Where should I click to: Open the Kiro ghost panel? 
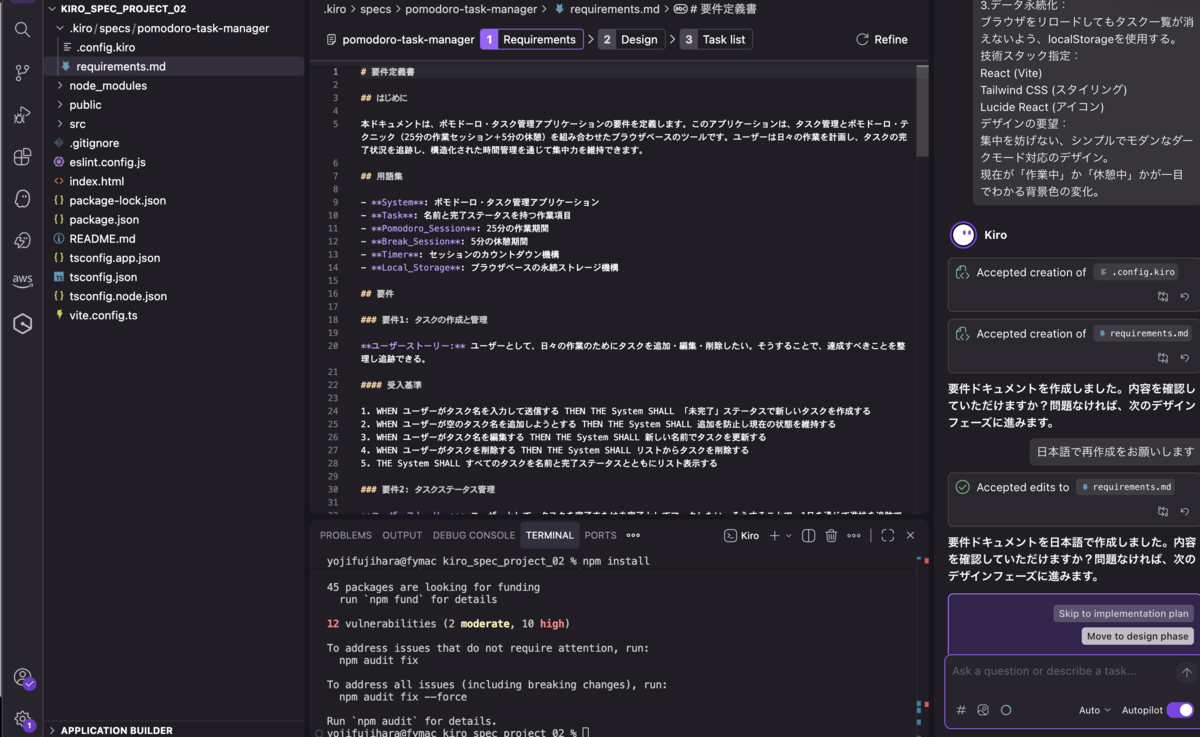(x=22, y=199)
